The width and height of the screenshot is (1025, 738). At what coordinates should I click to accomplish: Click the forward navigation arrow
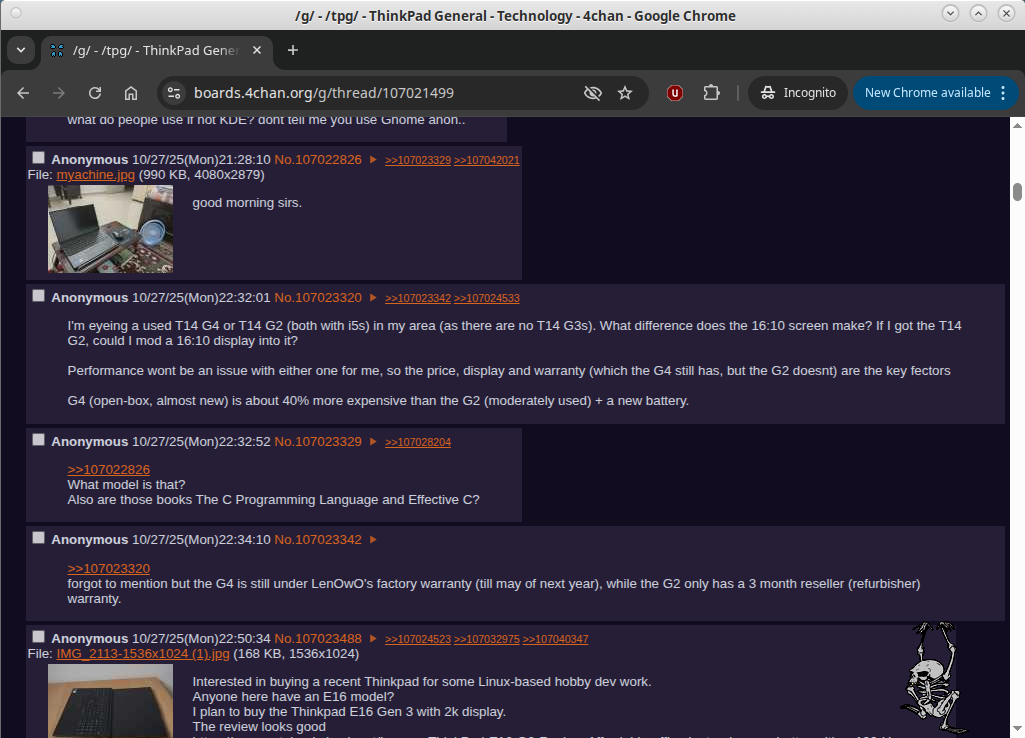(59, 93)
